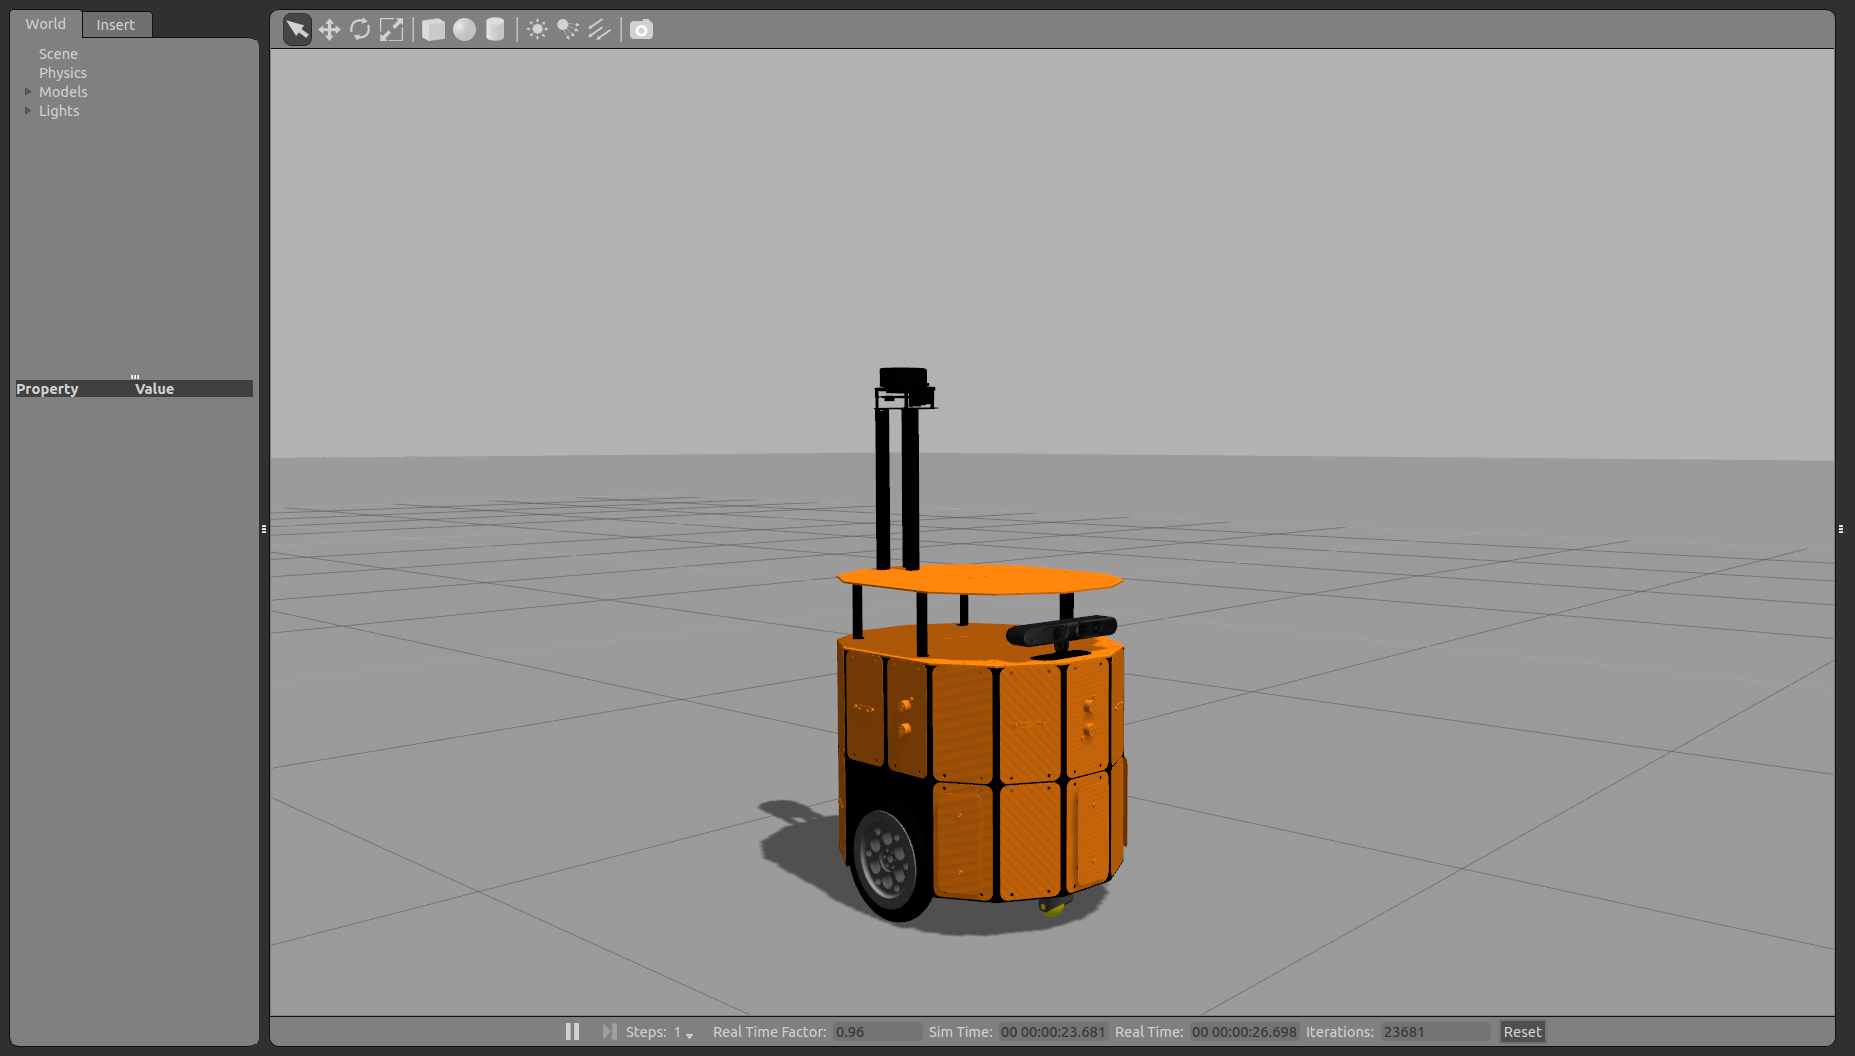Open the Steps count dropdown
Viewport: 1855px width, 1056px height.
pos(689,1034)
